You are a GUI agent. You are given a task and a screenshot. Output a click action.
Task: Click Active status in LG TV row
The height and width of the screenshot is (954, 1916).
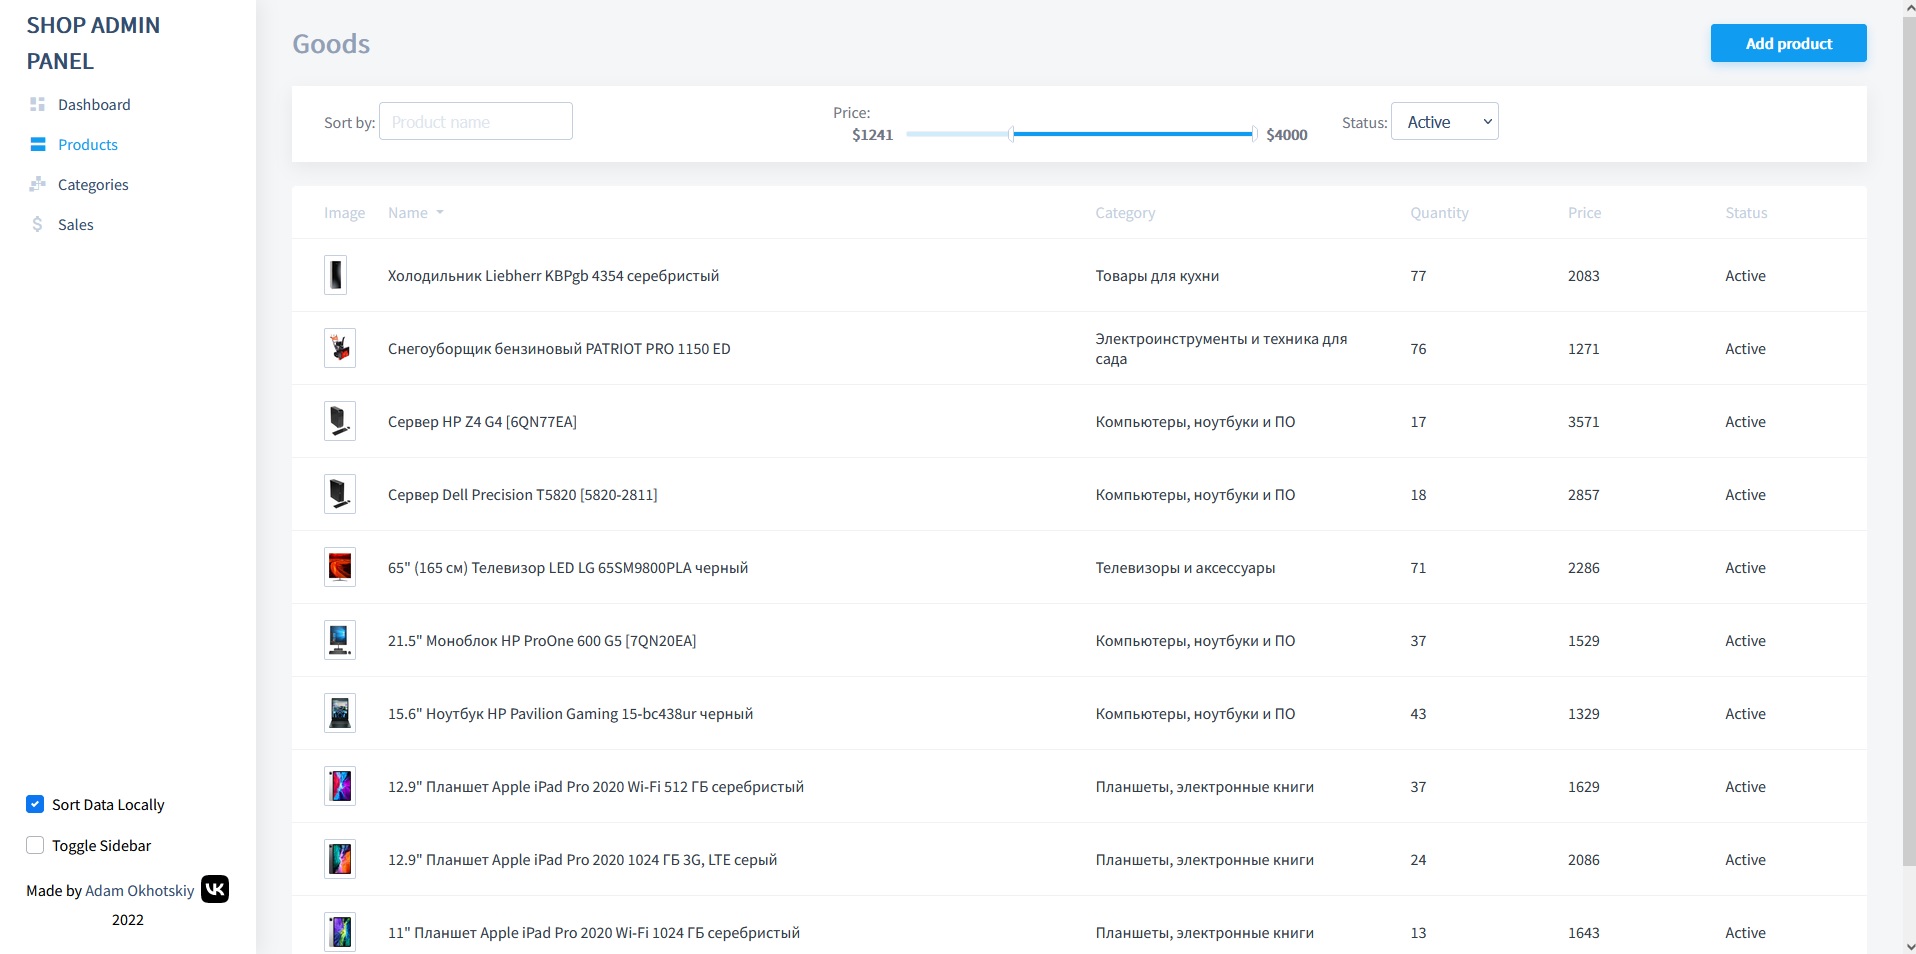coord(1745,568)
